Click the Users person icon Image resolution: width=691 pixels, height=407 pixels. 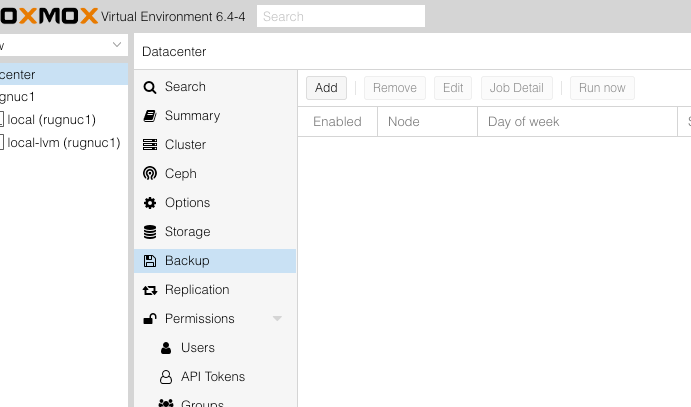166,348
